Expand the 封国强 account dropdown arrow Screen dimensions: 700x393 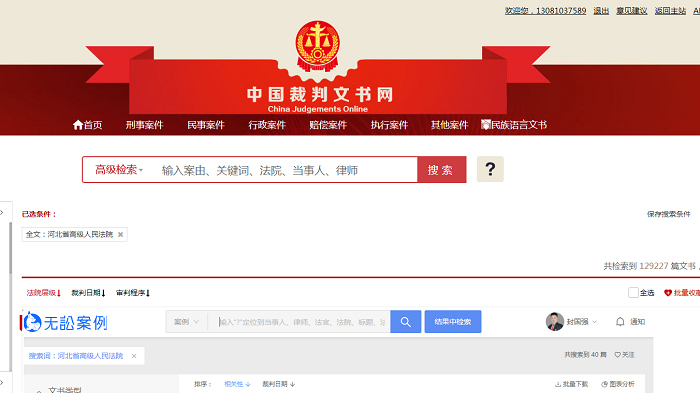coord(595,322)
